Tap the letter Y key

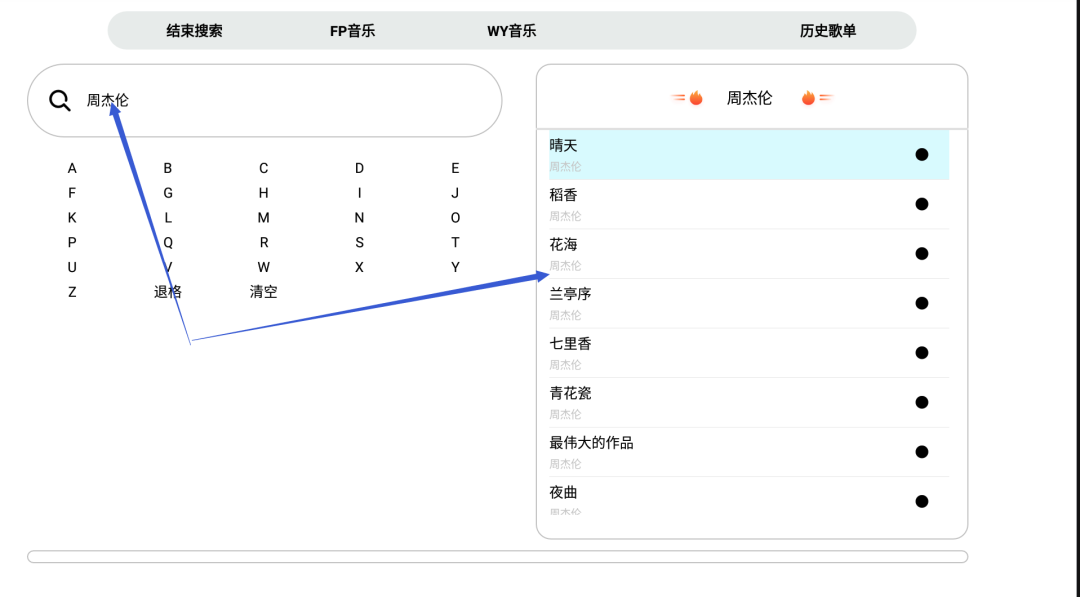(455, 267)
